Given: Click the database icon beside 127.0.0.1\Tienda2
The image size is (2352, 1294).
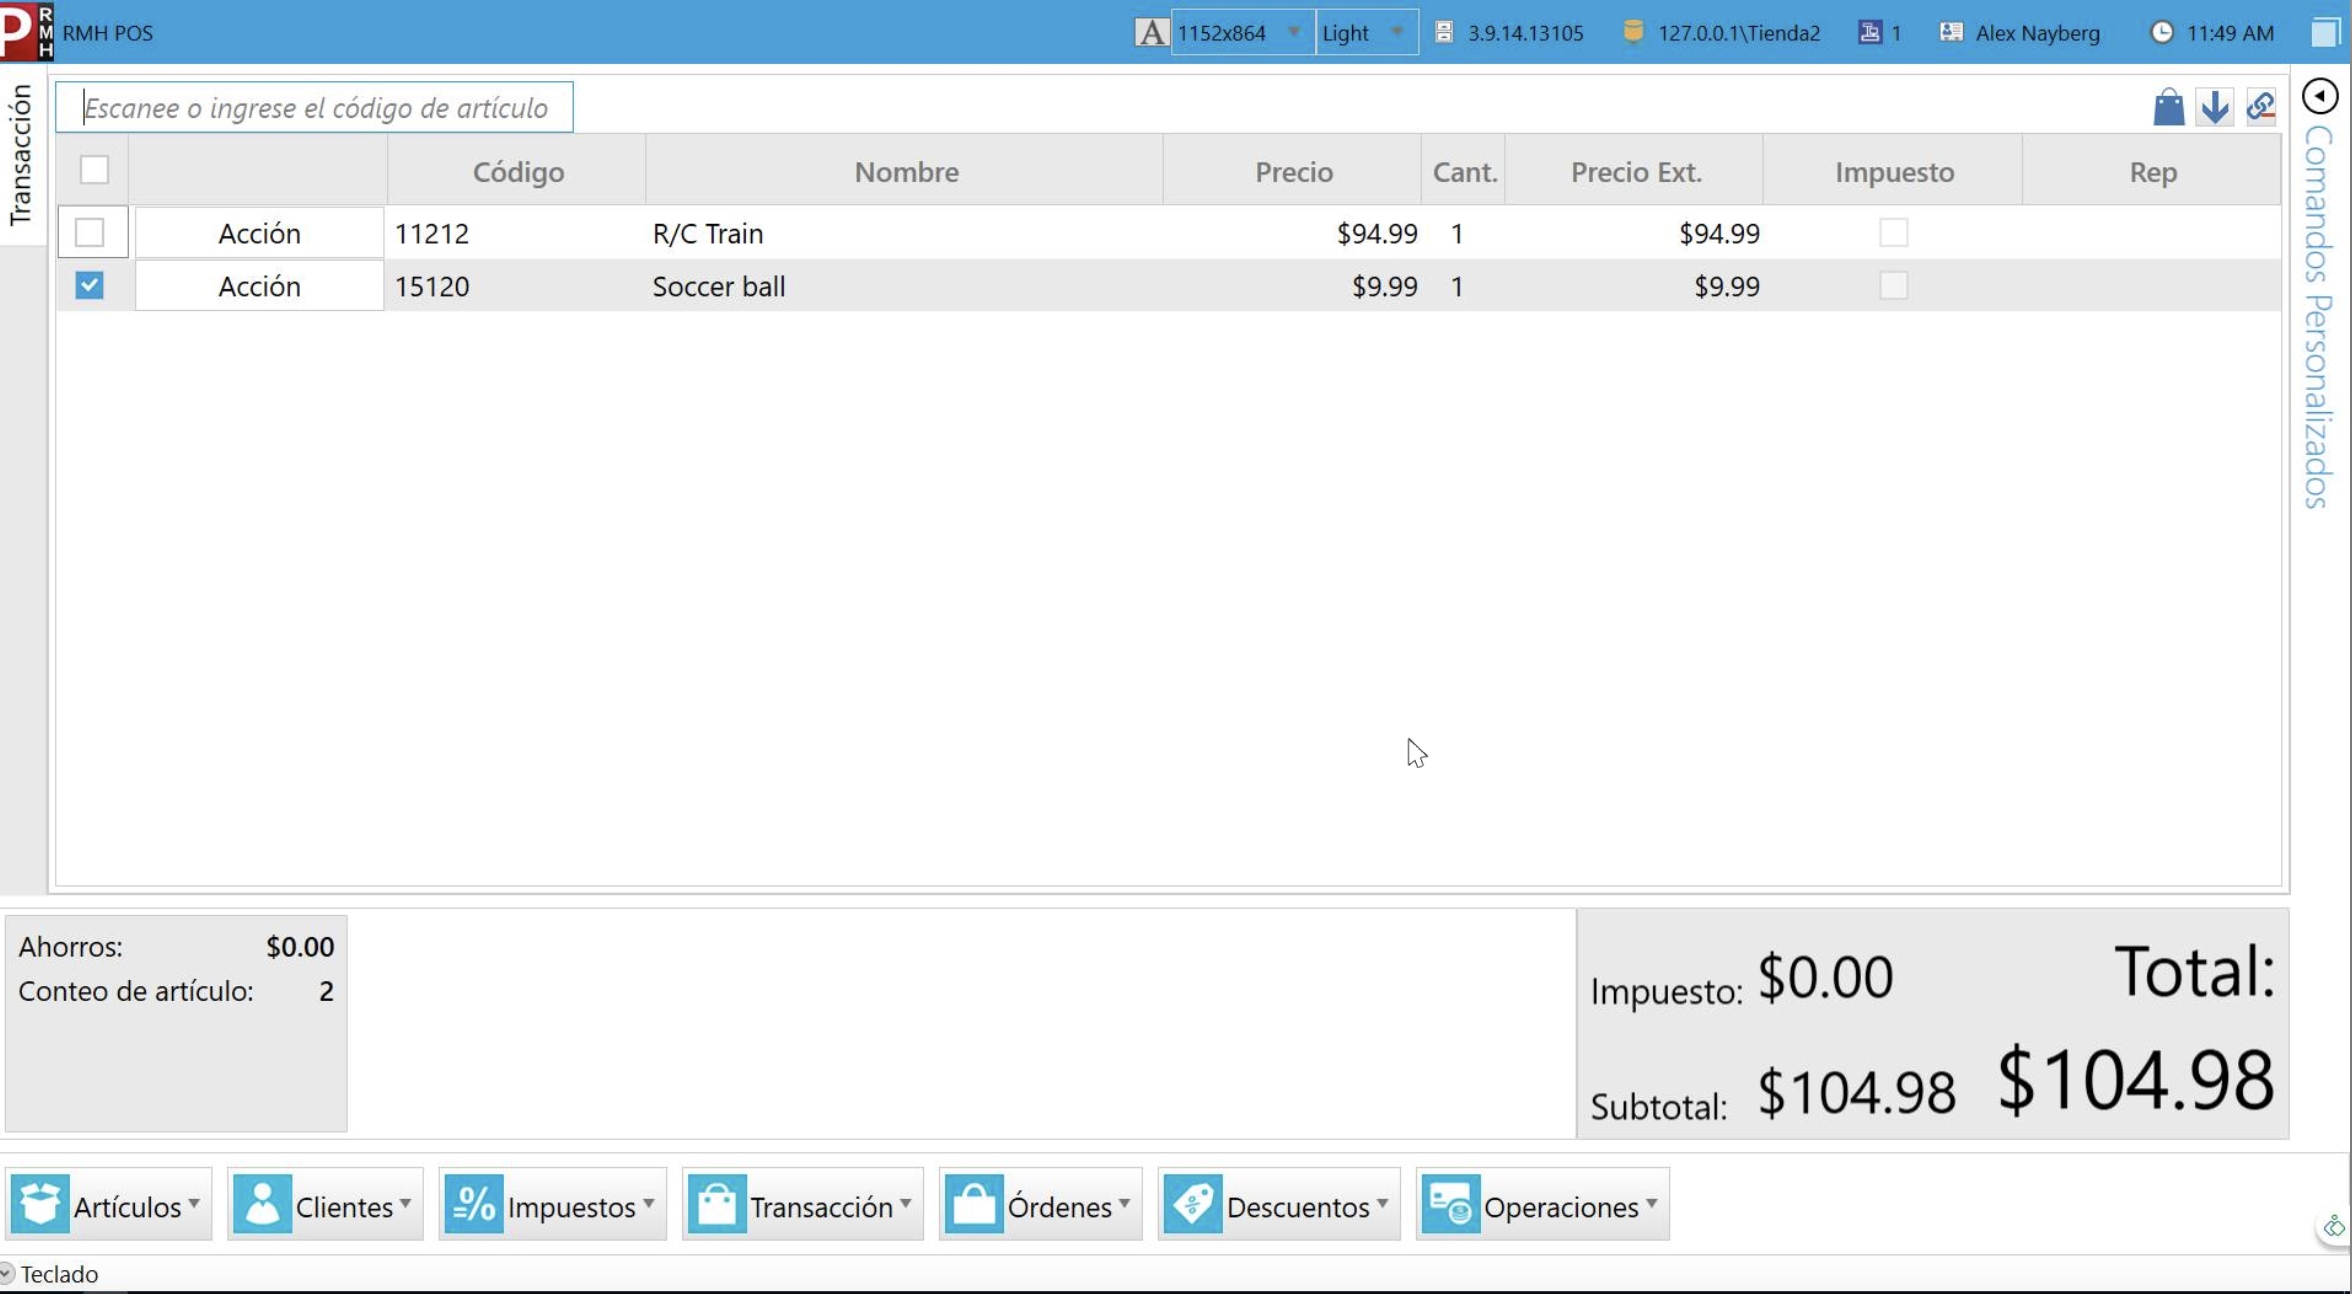Looking at the screenshot, I should coord(1633,32).
